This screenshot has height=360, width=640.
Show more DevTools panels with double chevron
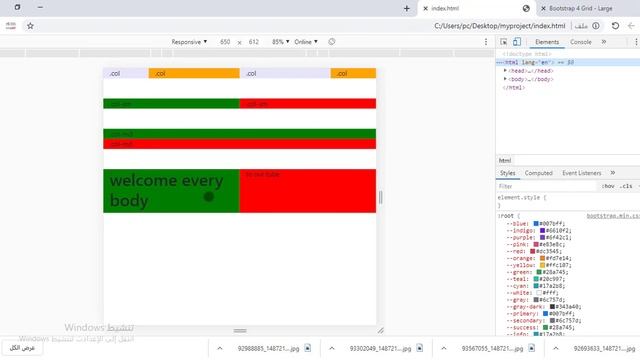pos(604,42)
